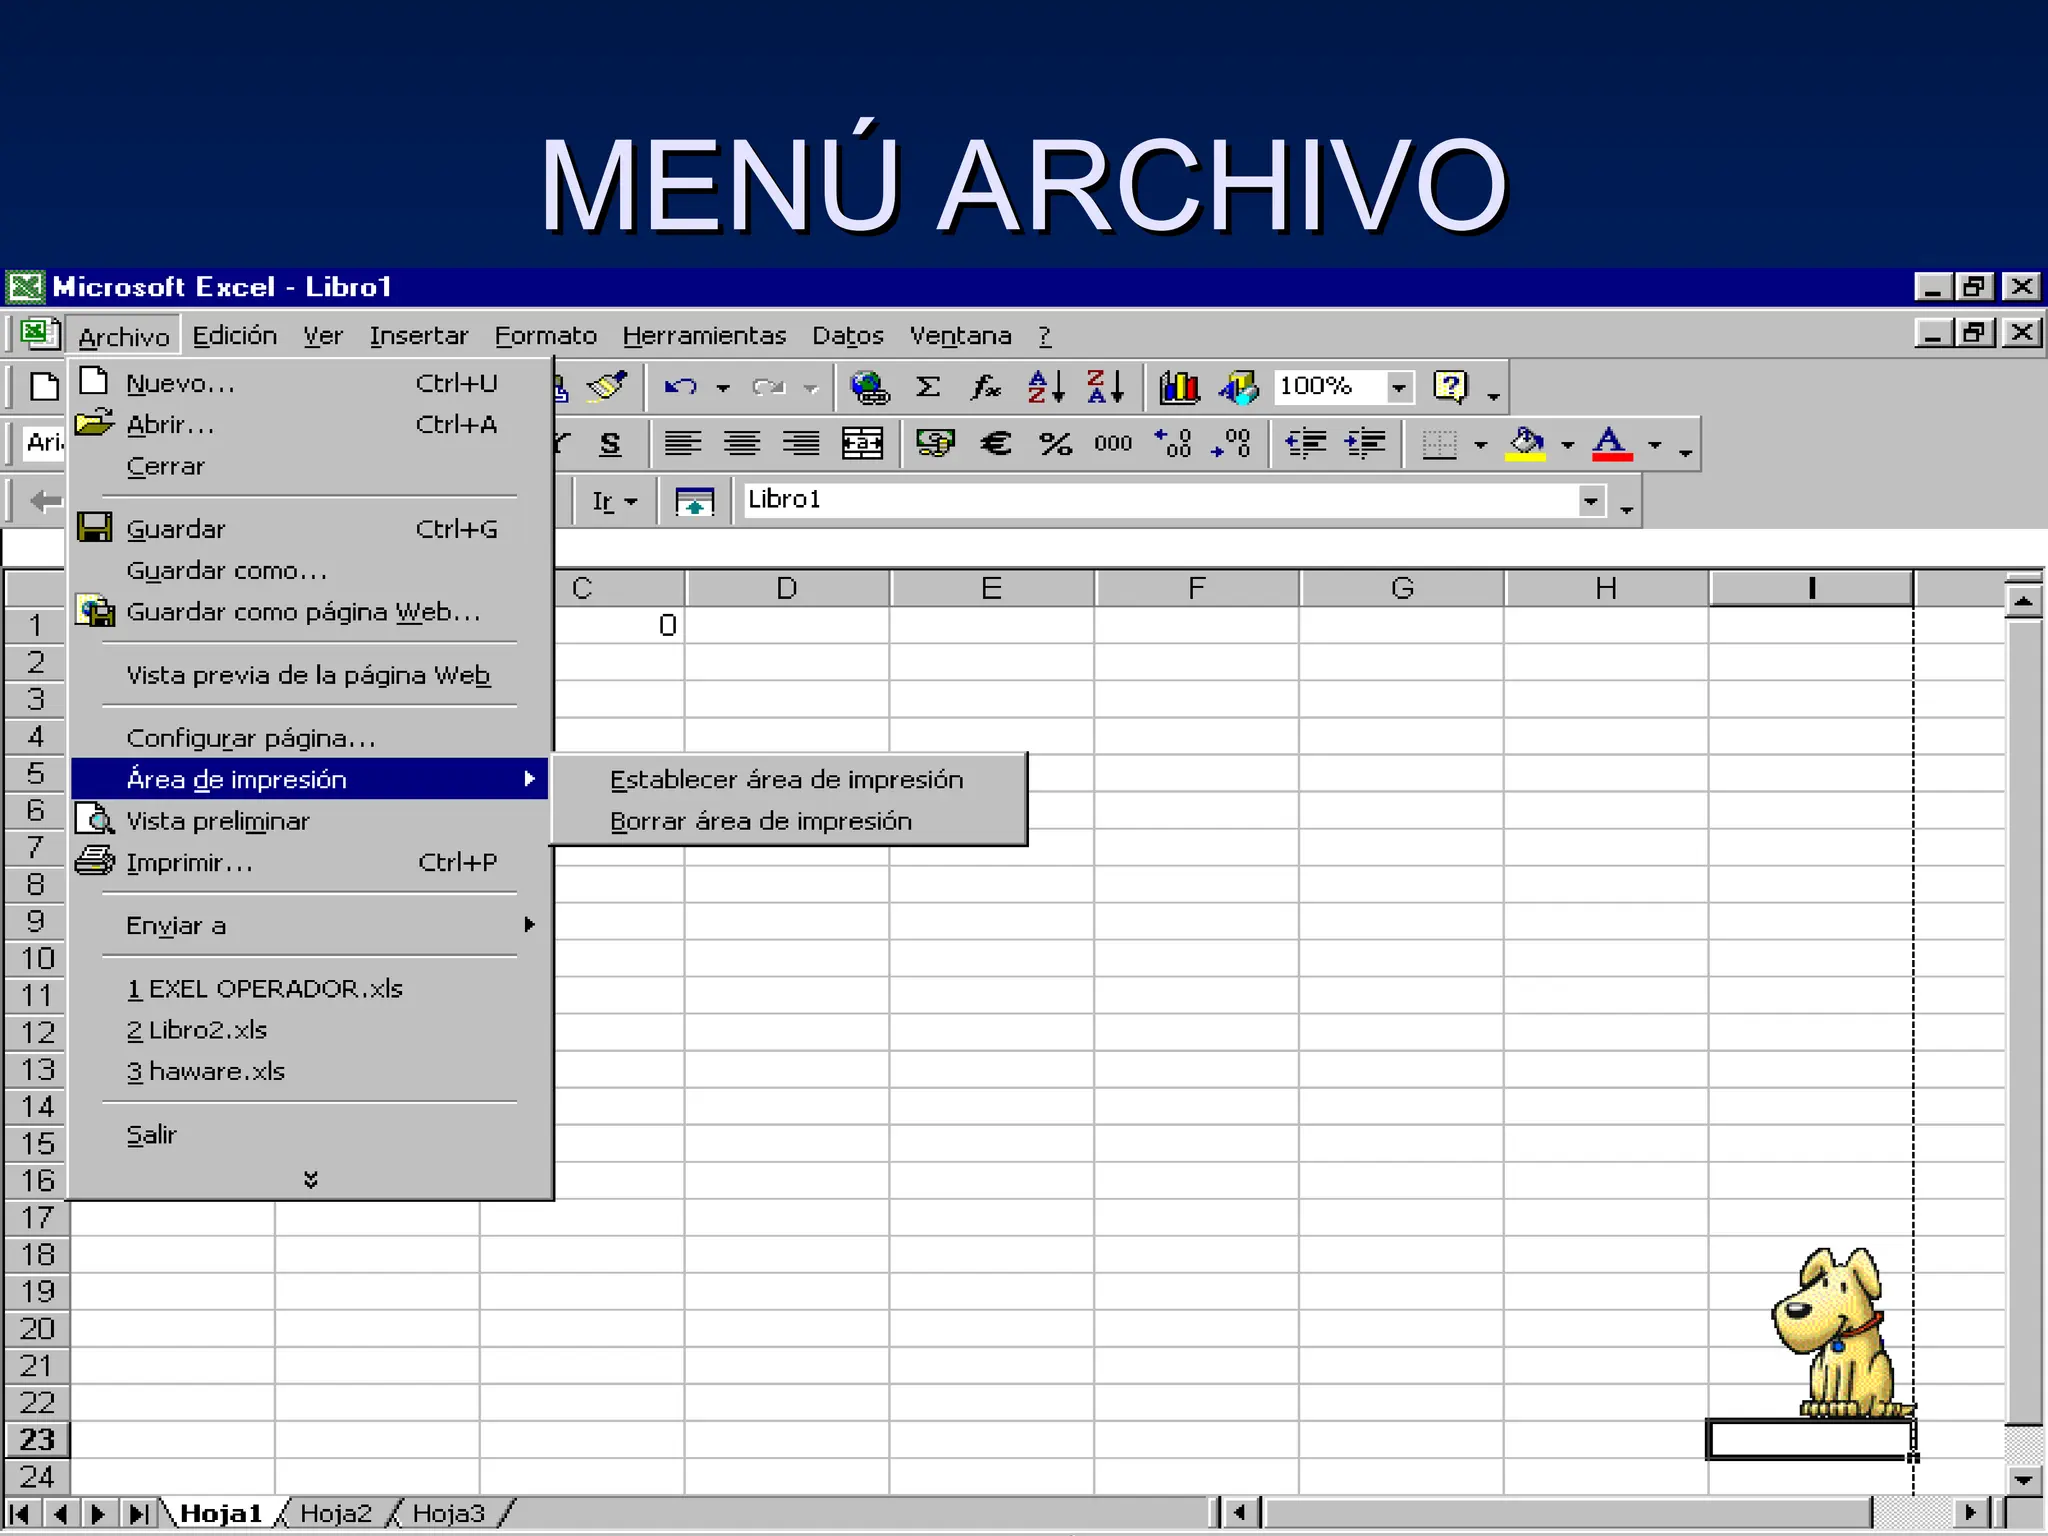This screenshot has width=2048, height=1536.
Task: Open the Zoom 100% dropdown
Action: pos(1399,387)
